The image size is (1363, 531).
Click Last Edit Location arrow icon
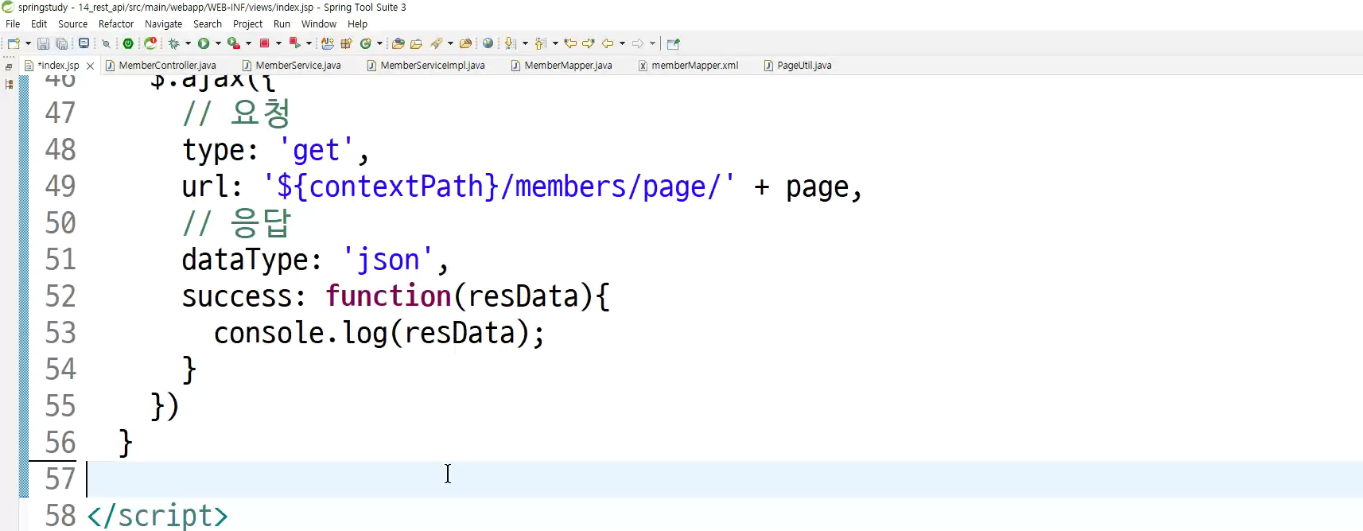click(570, 43)
